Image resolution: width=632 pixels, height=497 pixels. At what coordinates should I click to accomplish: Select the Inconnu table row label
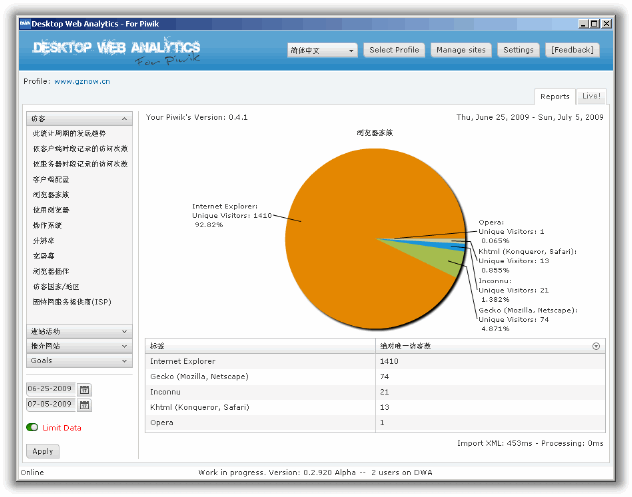tap(165, 392)
